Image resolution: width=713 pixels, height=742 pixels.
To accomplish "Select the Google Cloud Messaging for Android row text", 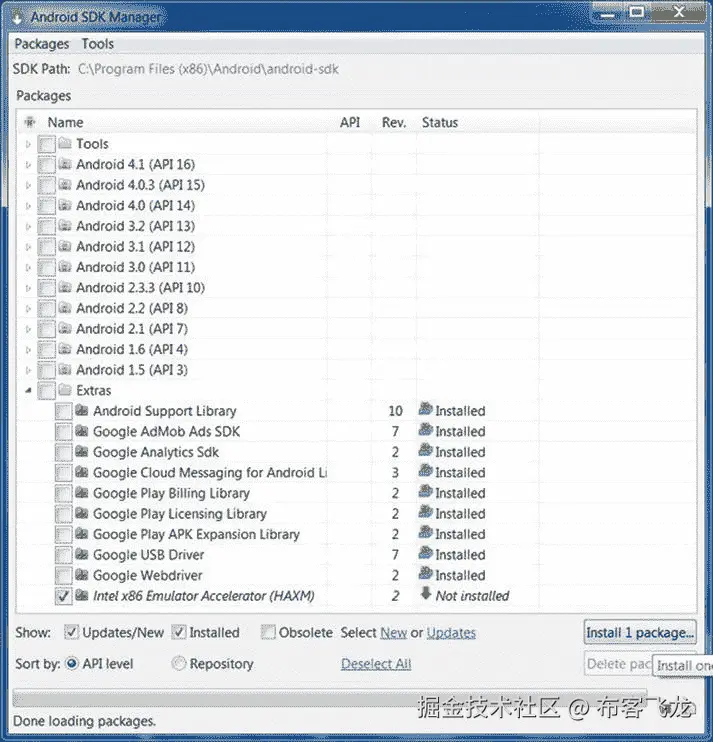I will (x=210, y=473).
